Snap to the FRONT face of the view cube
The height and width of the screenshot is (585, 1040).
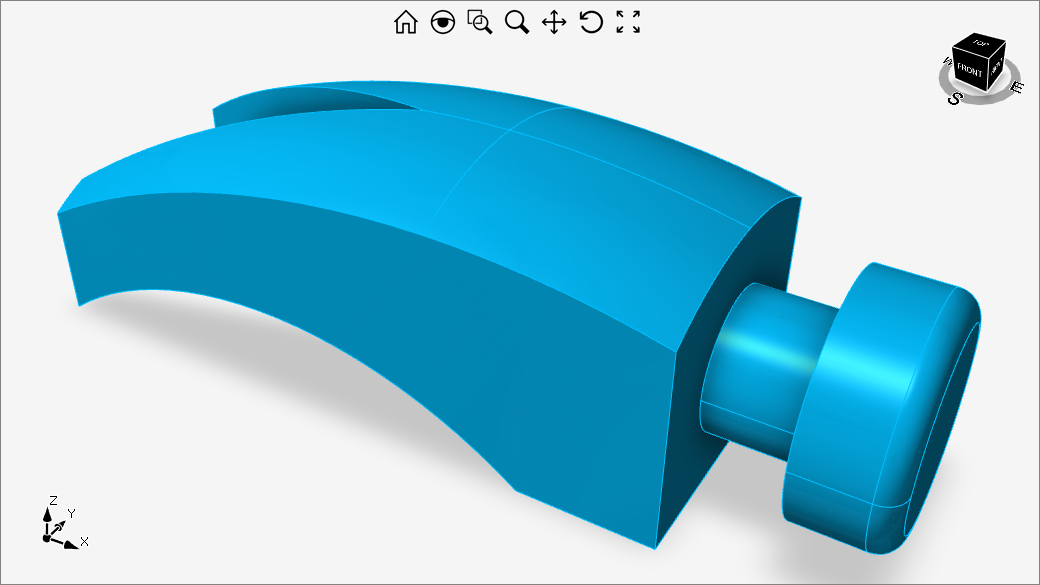click(x=970, y=69)
